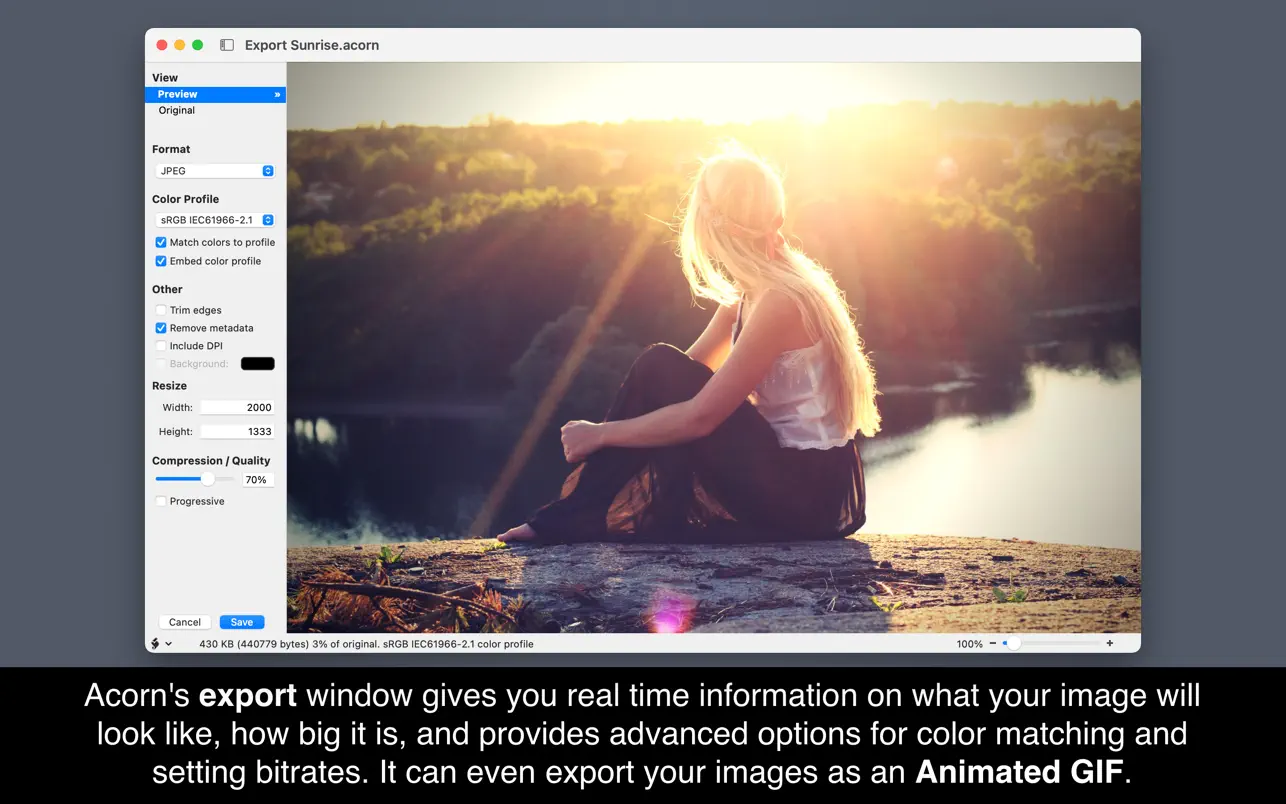
Task: Click the Compression / Quality slider
Action: [x=195, y=479]
